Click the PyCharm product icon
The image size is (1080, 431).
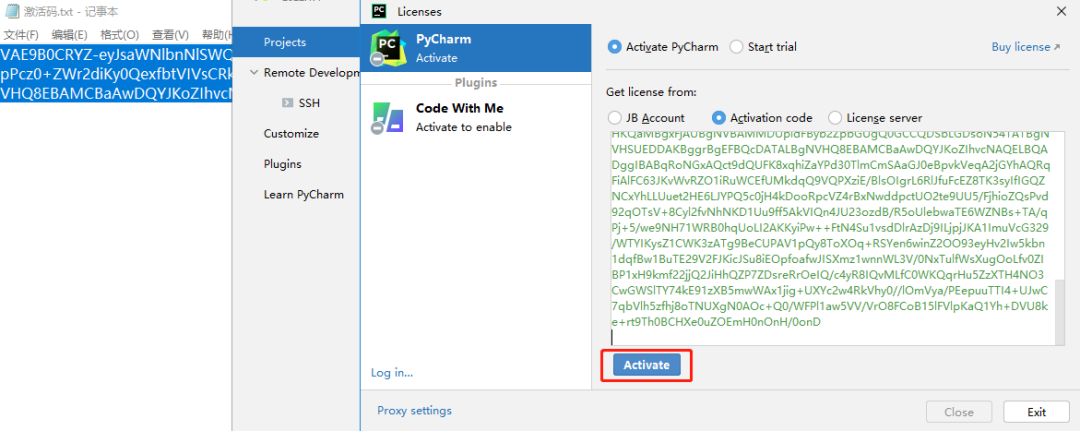tap(386, 48)
